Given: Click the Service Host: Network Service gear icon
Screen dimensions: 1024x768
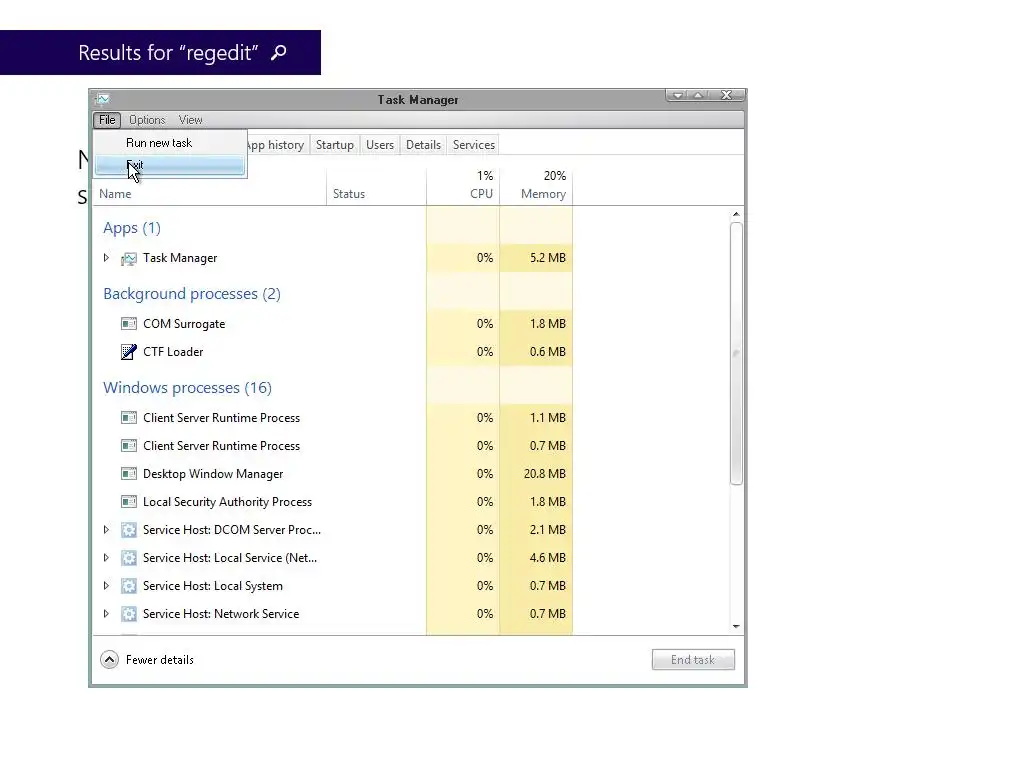Looking at the screenshot, I should [x=129, y=615].
